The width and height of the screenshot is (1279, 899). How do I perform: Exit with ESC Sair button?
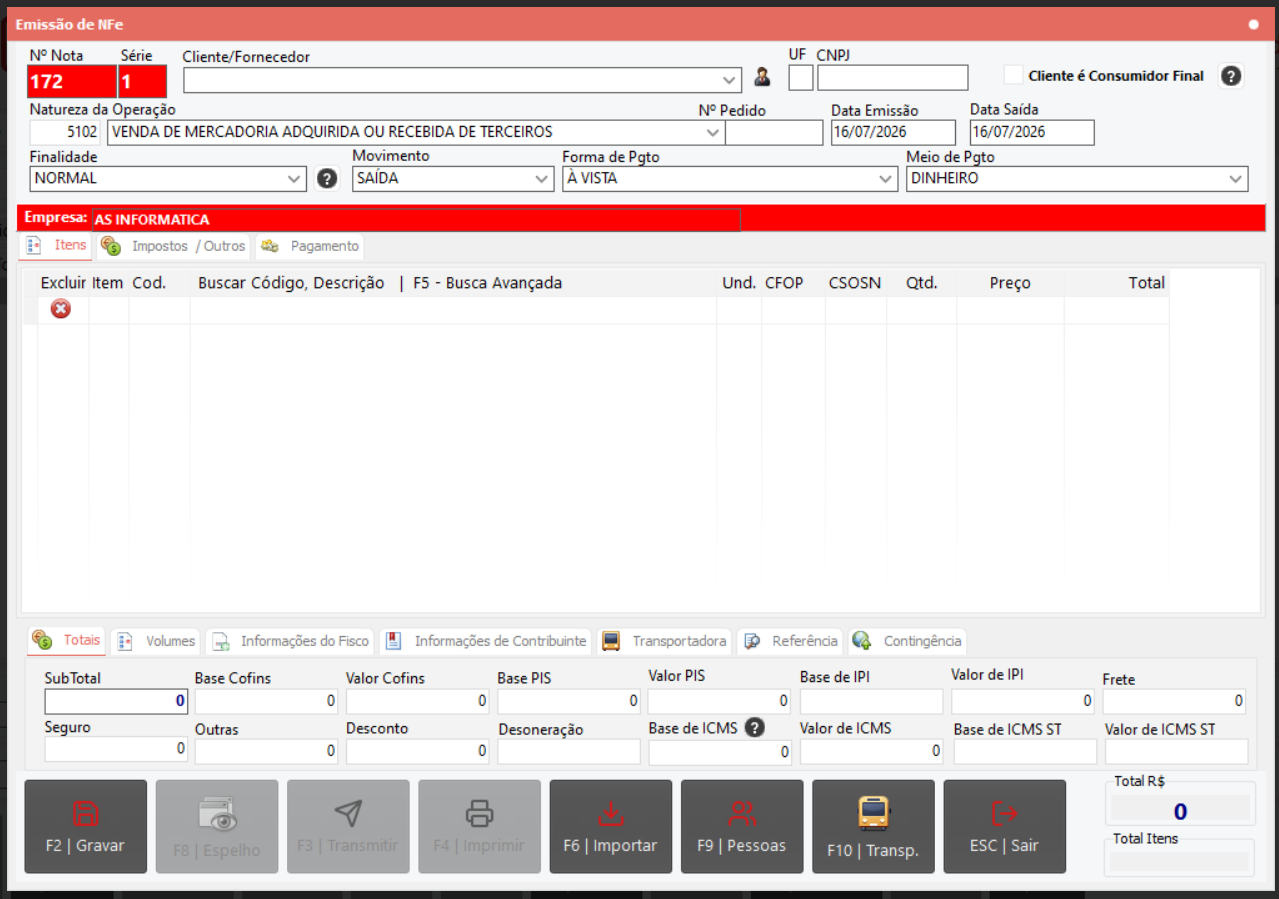[1004, 827]
